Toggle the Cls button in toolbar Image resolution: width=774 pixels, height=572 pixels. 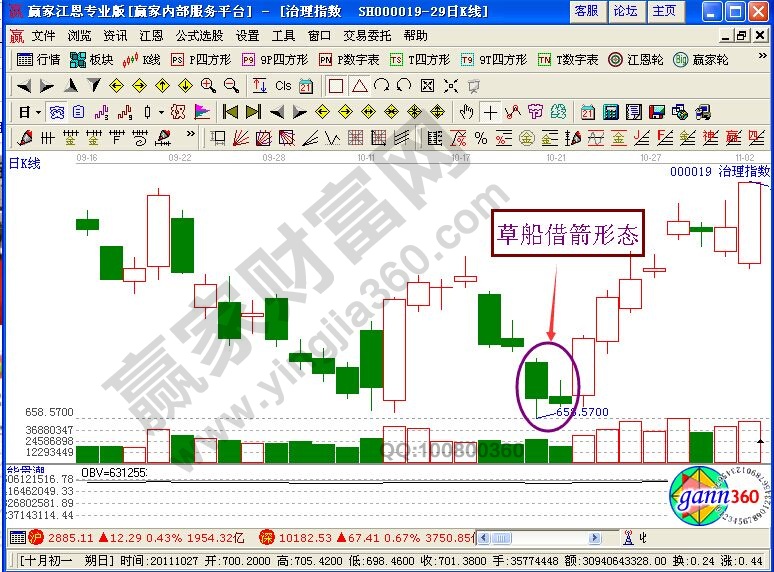283,86
